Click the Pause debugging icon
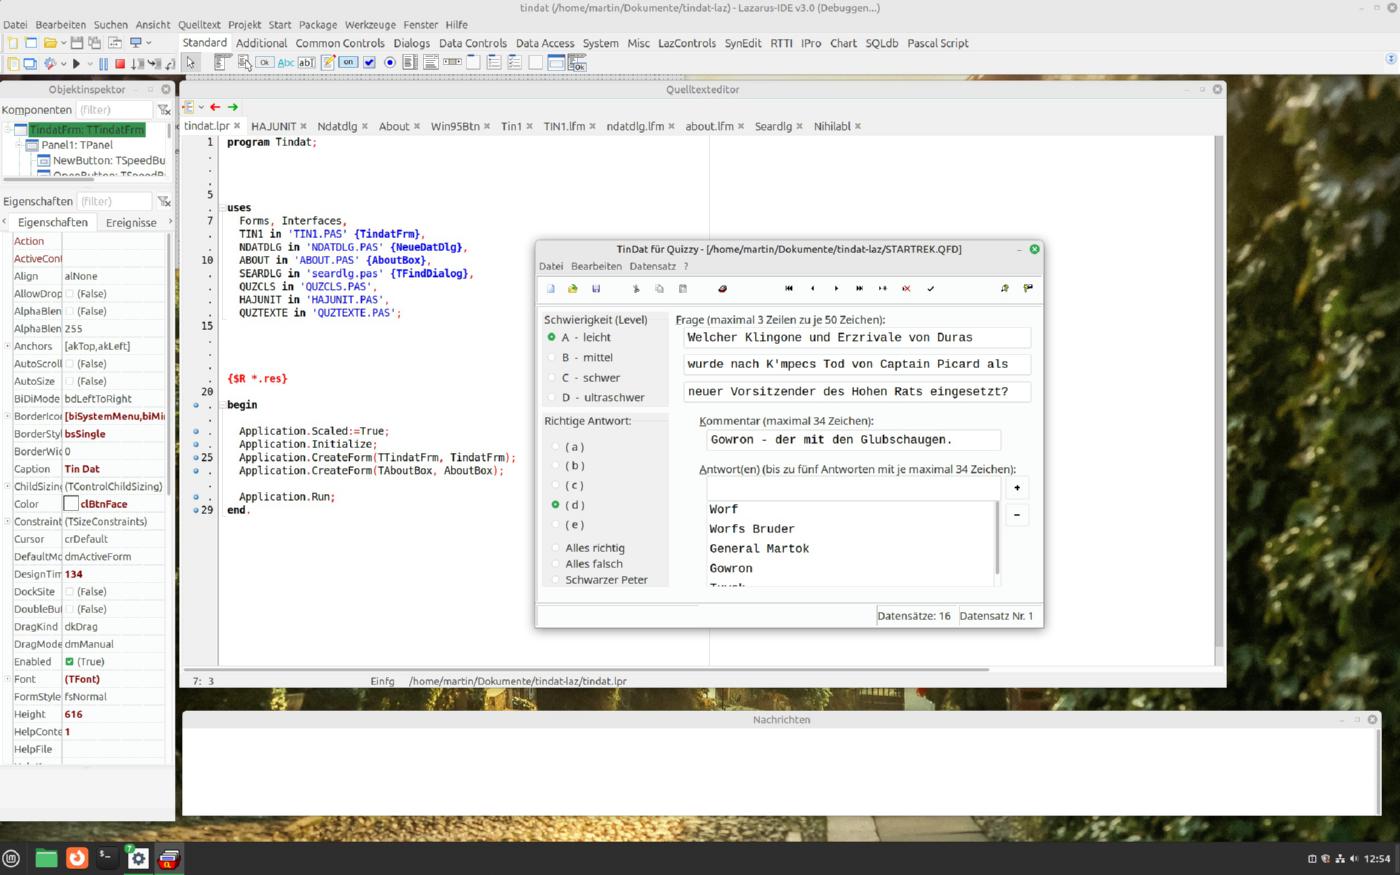The width and height of the screenshot is (1400, 875). pos(103,63)
